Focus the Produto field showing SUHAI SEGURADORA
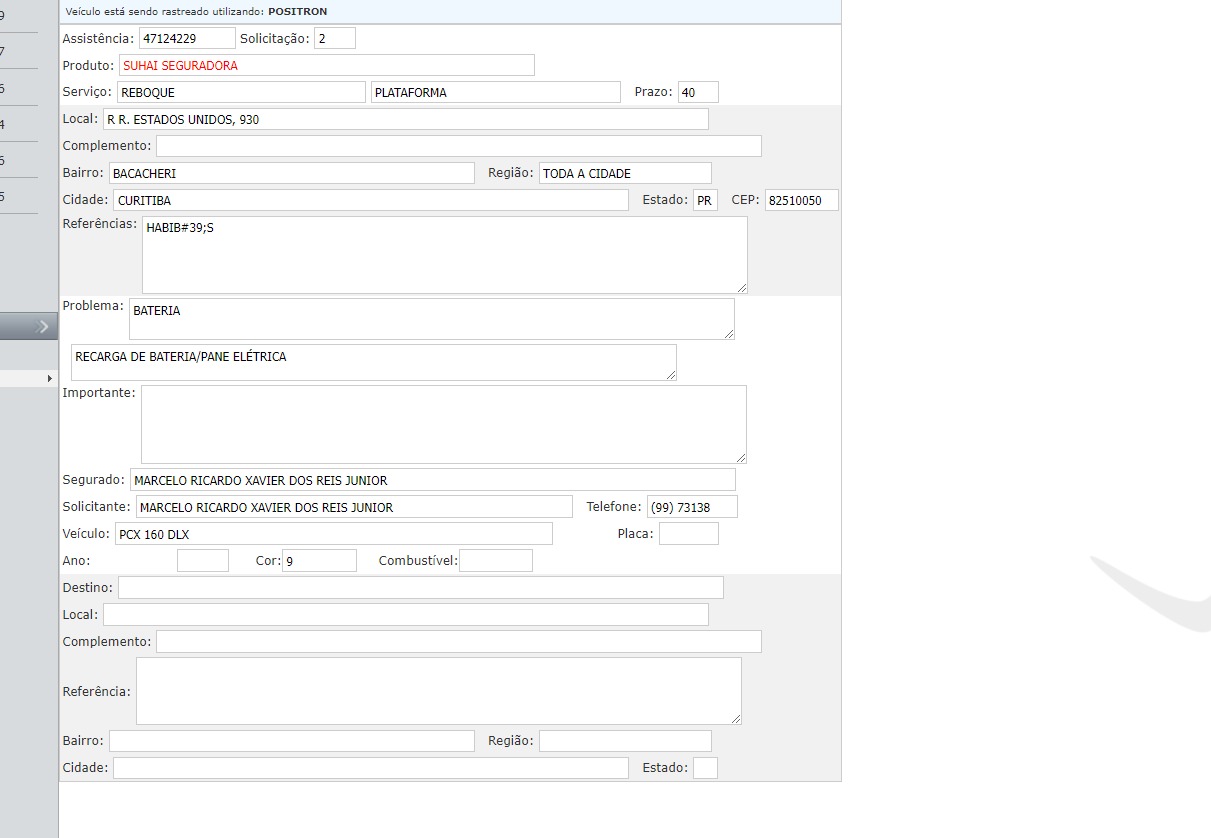This screenshot has width=1211, height=838. coord(326,66)
